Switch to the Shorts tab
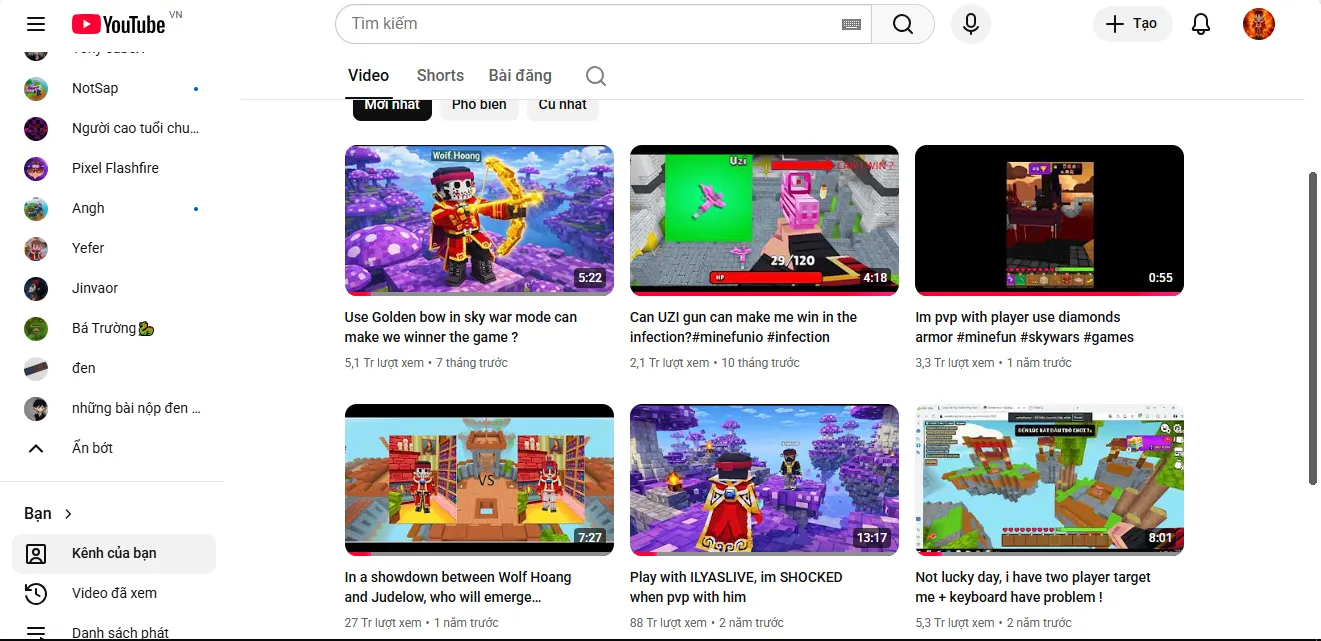This screenshot has width=1321, height=641. (440, 76)
